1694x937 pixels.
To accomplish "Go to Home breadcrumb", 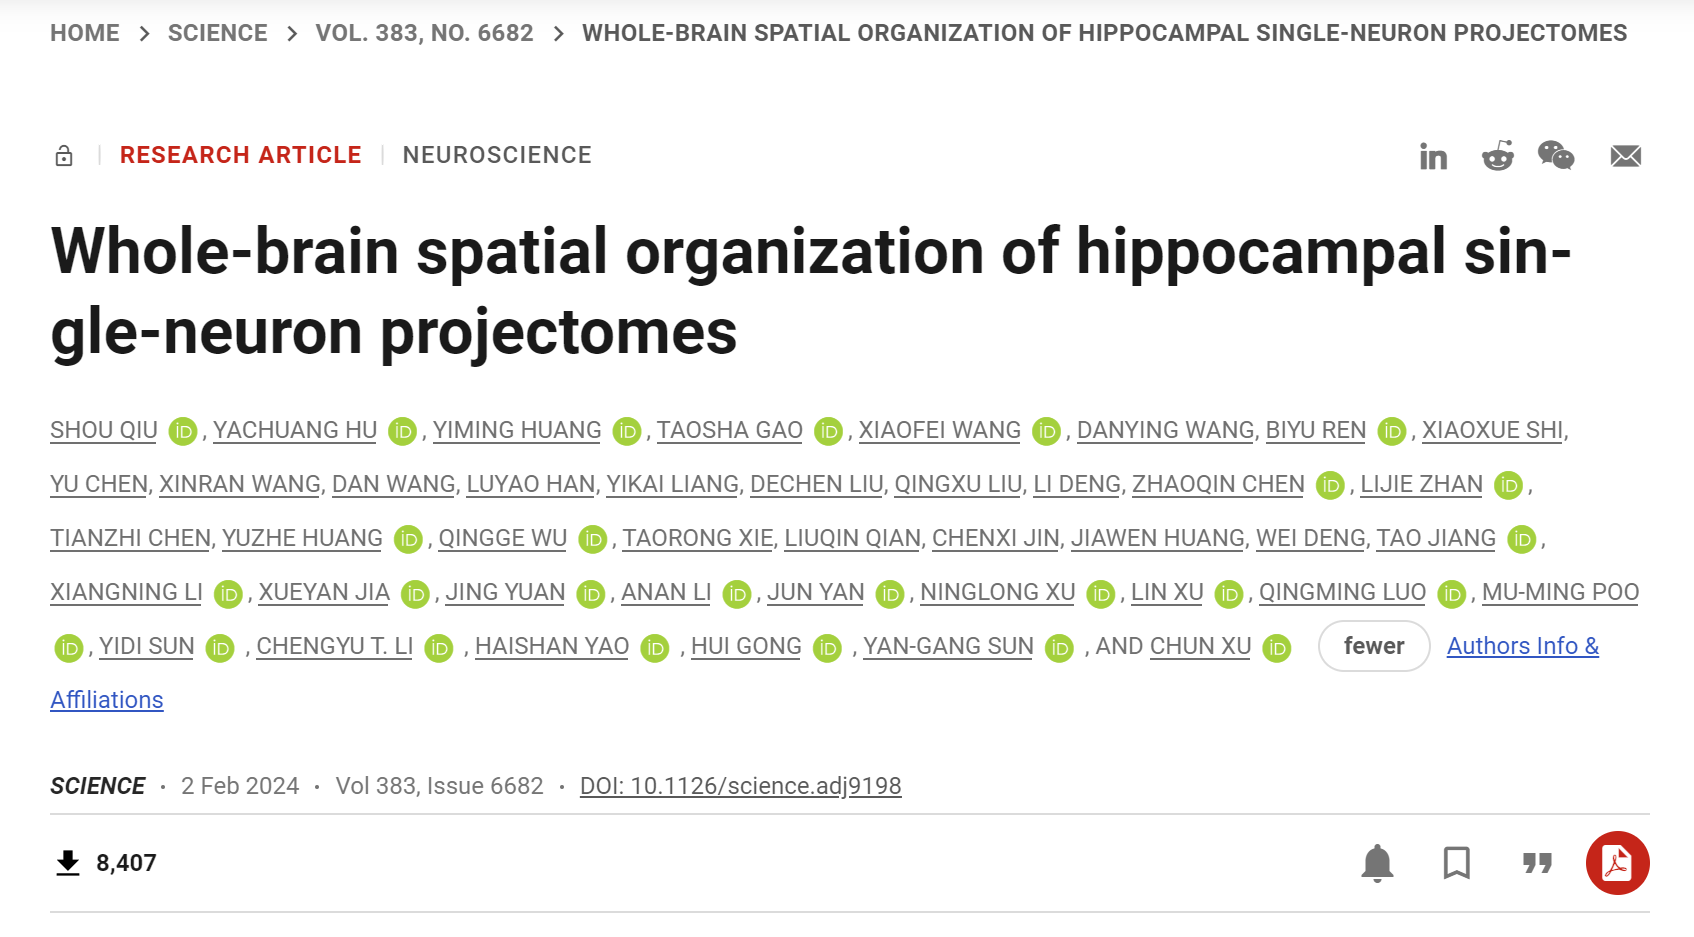I will pyautogui.click(x=85, y=33).
